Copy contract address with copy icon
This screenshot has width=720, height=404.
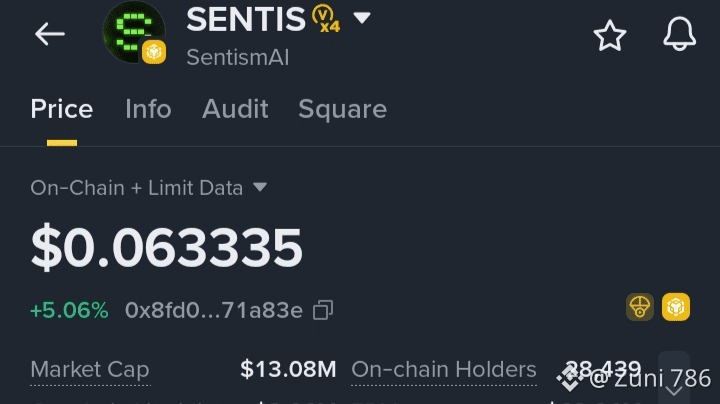(x=322, y=310)
